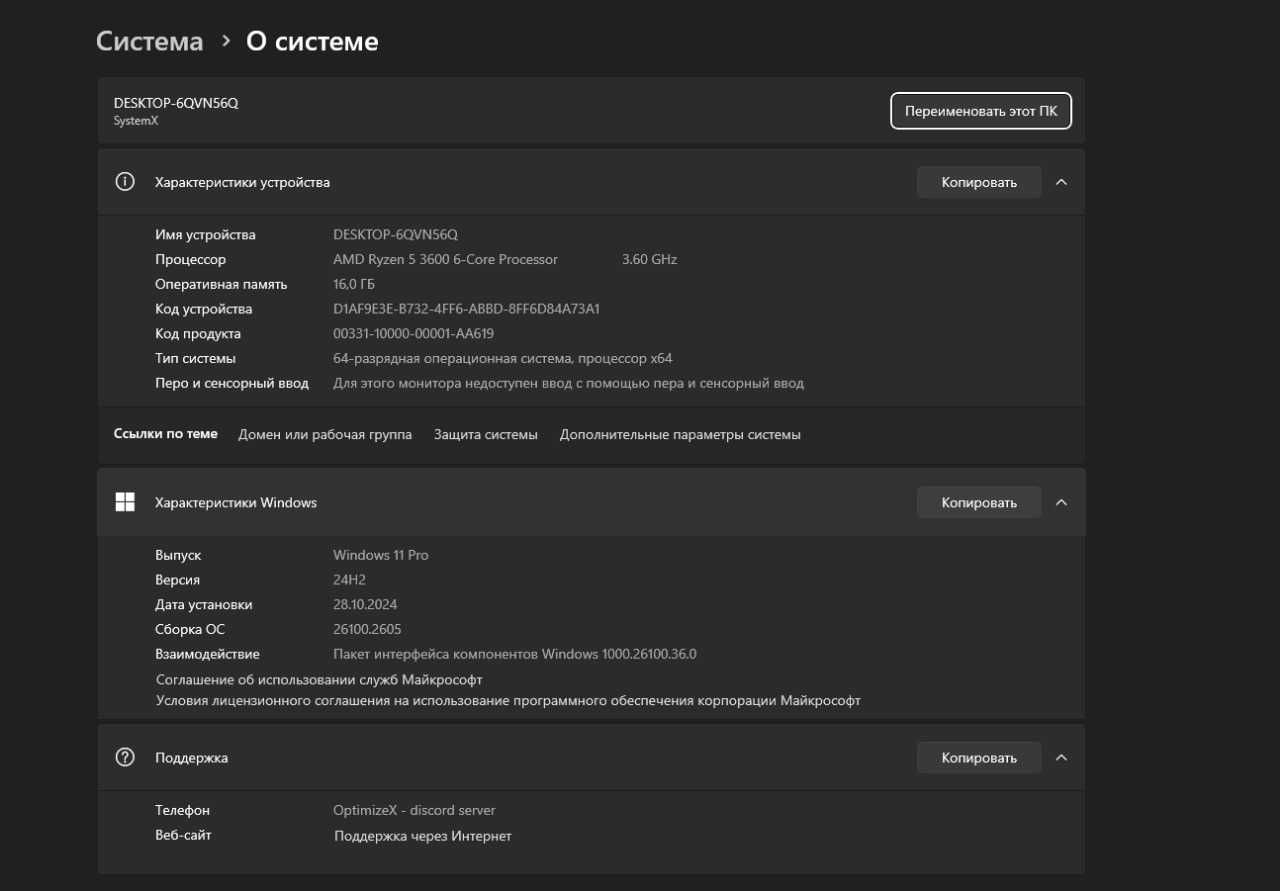The height and width of the screenshot is (891, 1280).
Task: Collapse the Характеристики устройства section chevron
Action: pyautogui.click(x=1062, y=182)
